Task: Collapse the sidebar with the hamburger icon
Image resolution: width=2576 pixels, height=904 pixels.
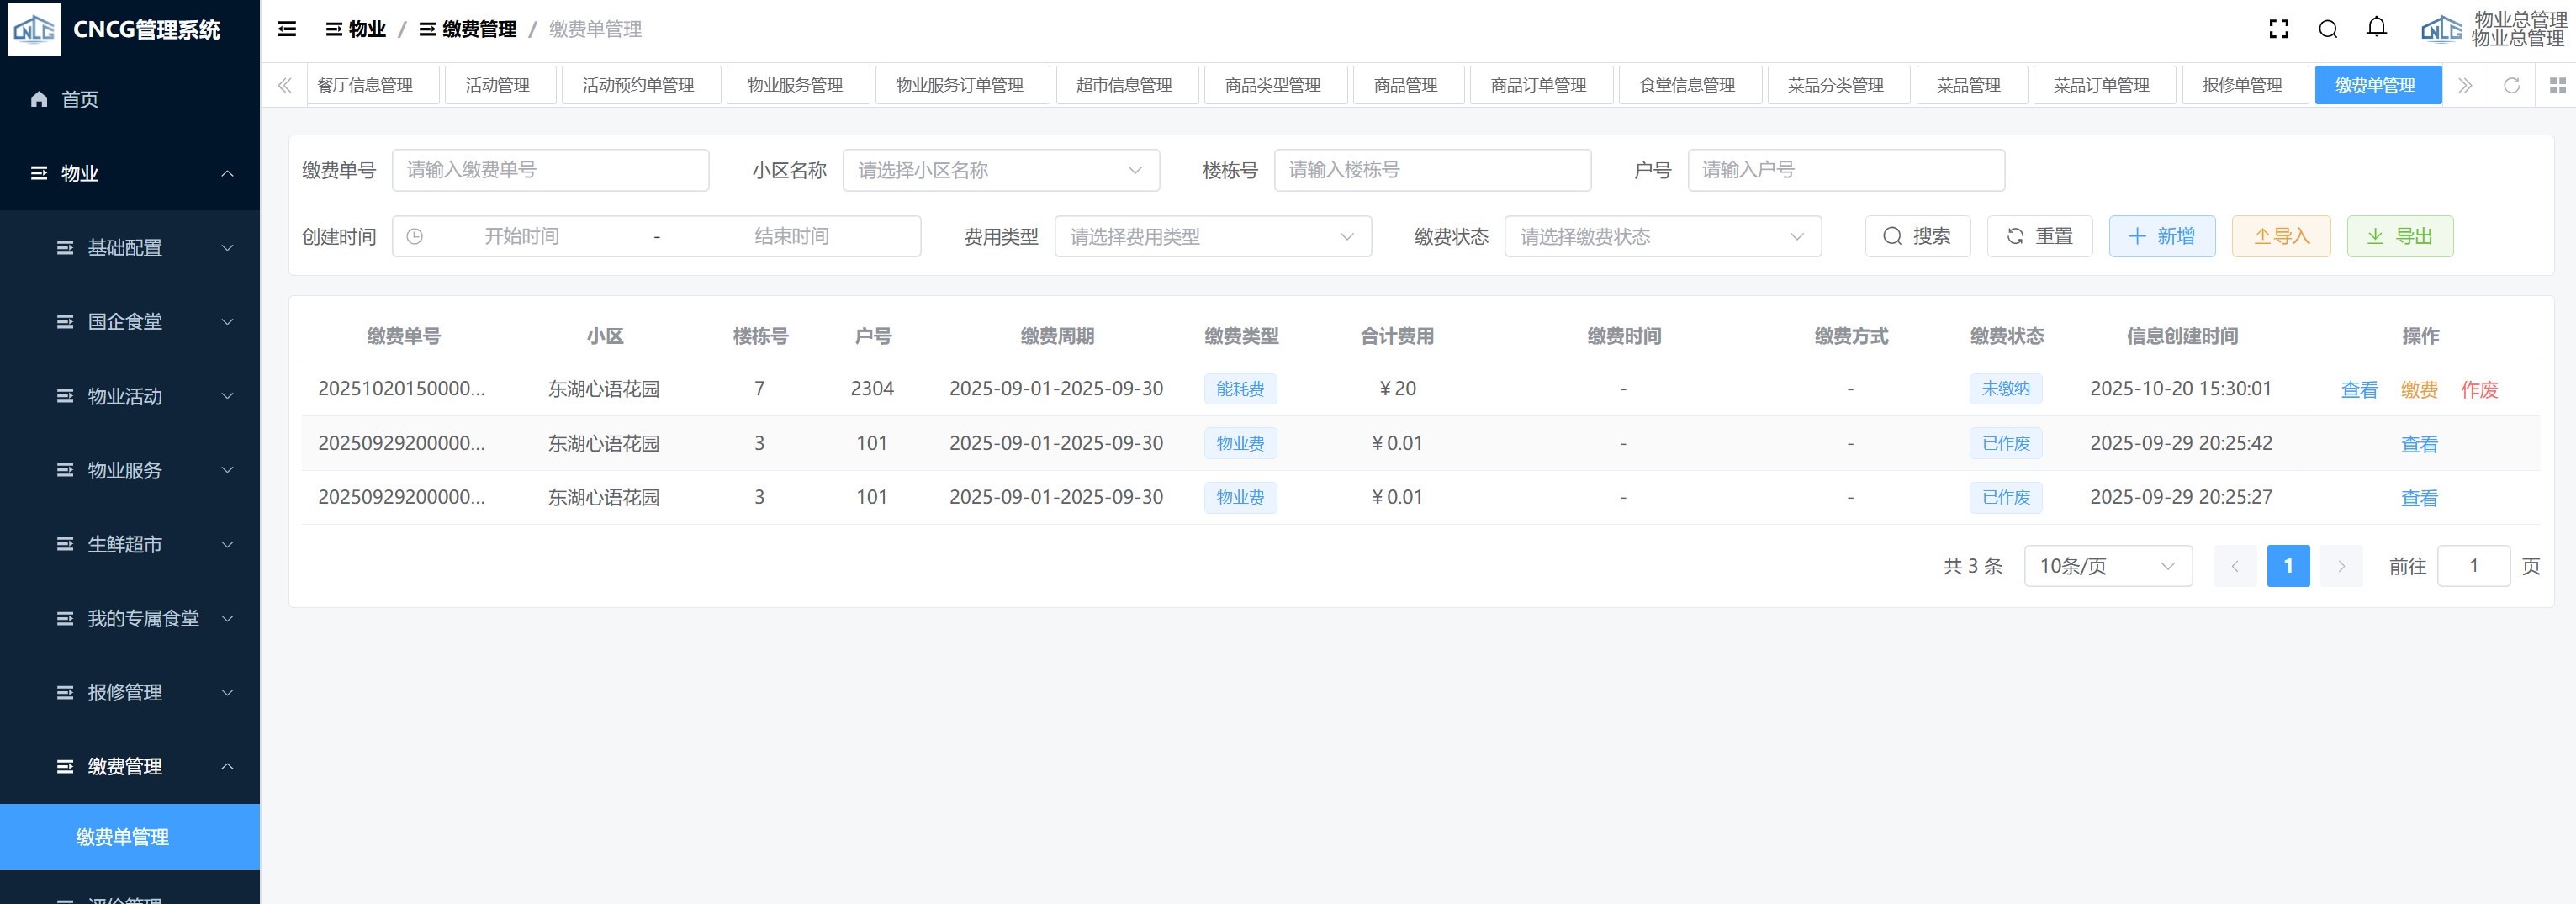Action: 287,29
